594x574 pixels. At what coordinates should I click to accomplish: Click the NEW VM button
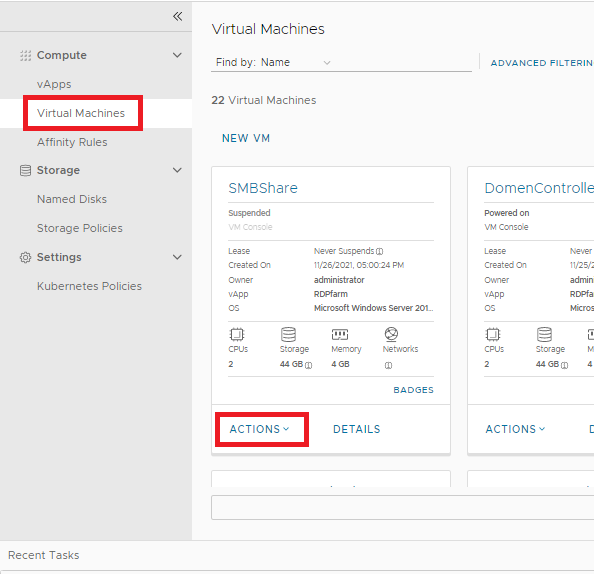(x=246, y=138)
